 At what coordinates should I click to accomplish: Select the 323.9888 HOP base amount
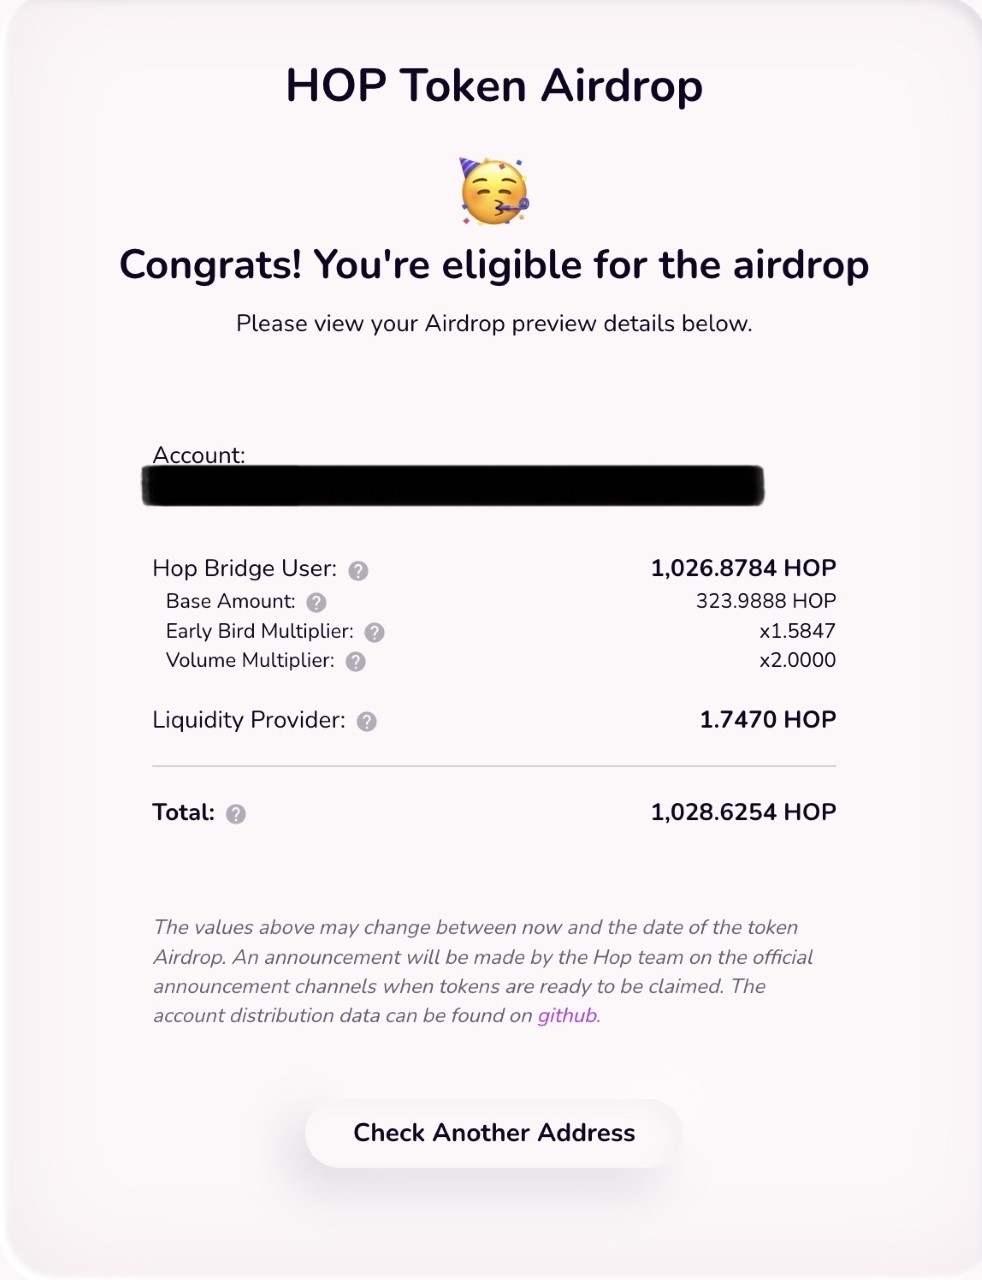pos(766,601)
